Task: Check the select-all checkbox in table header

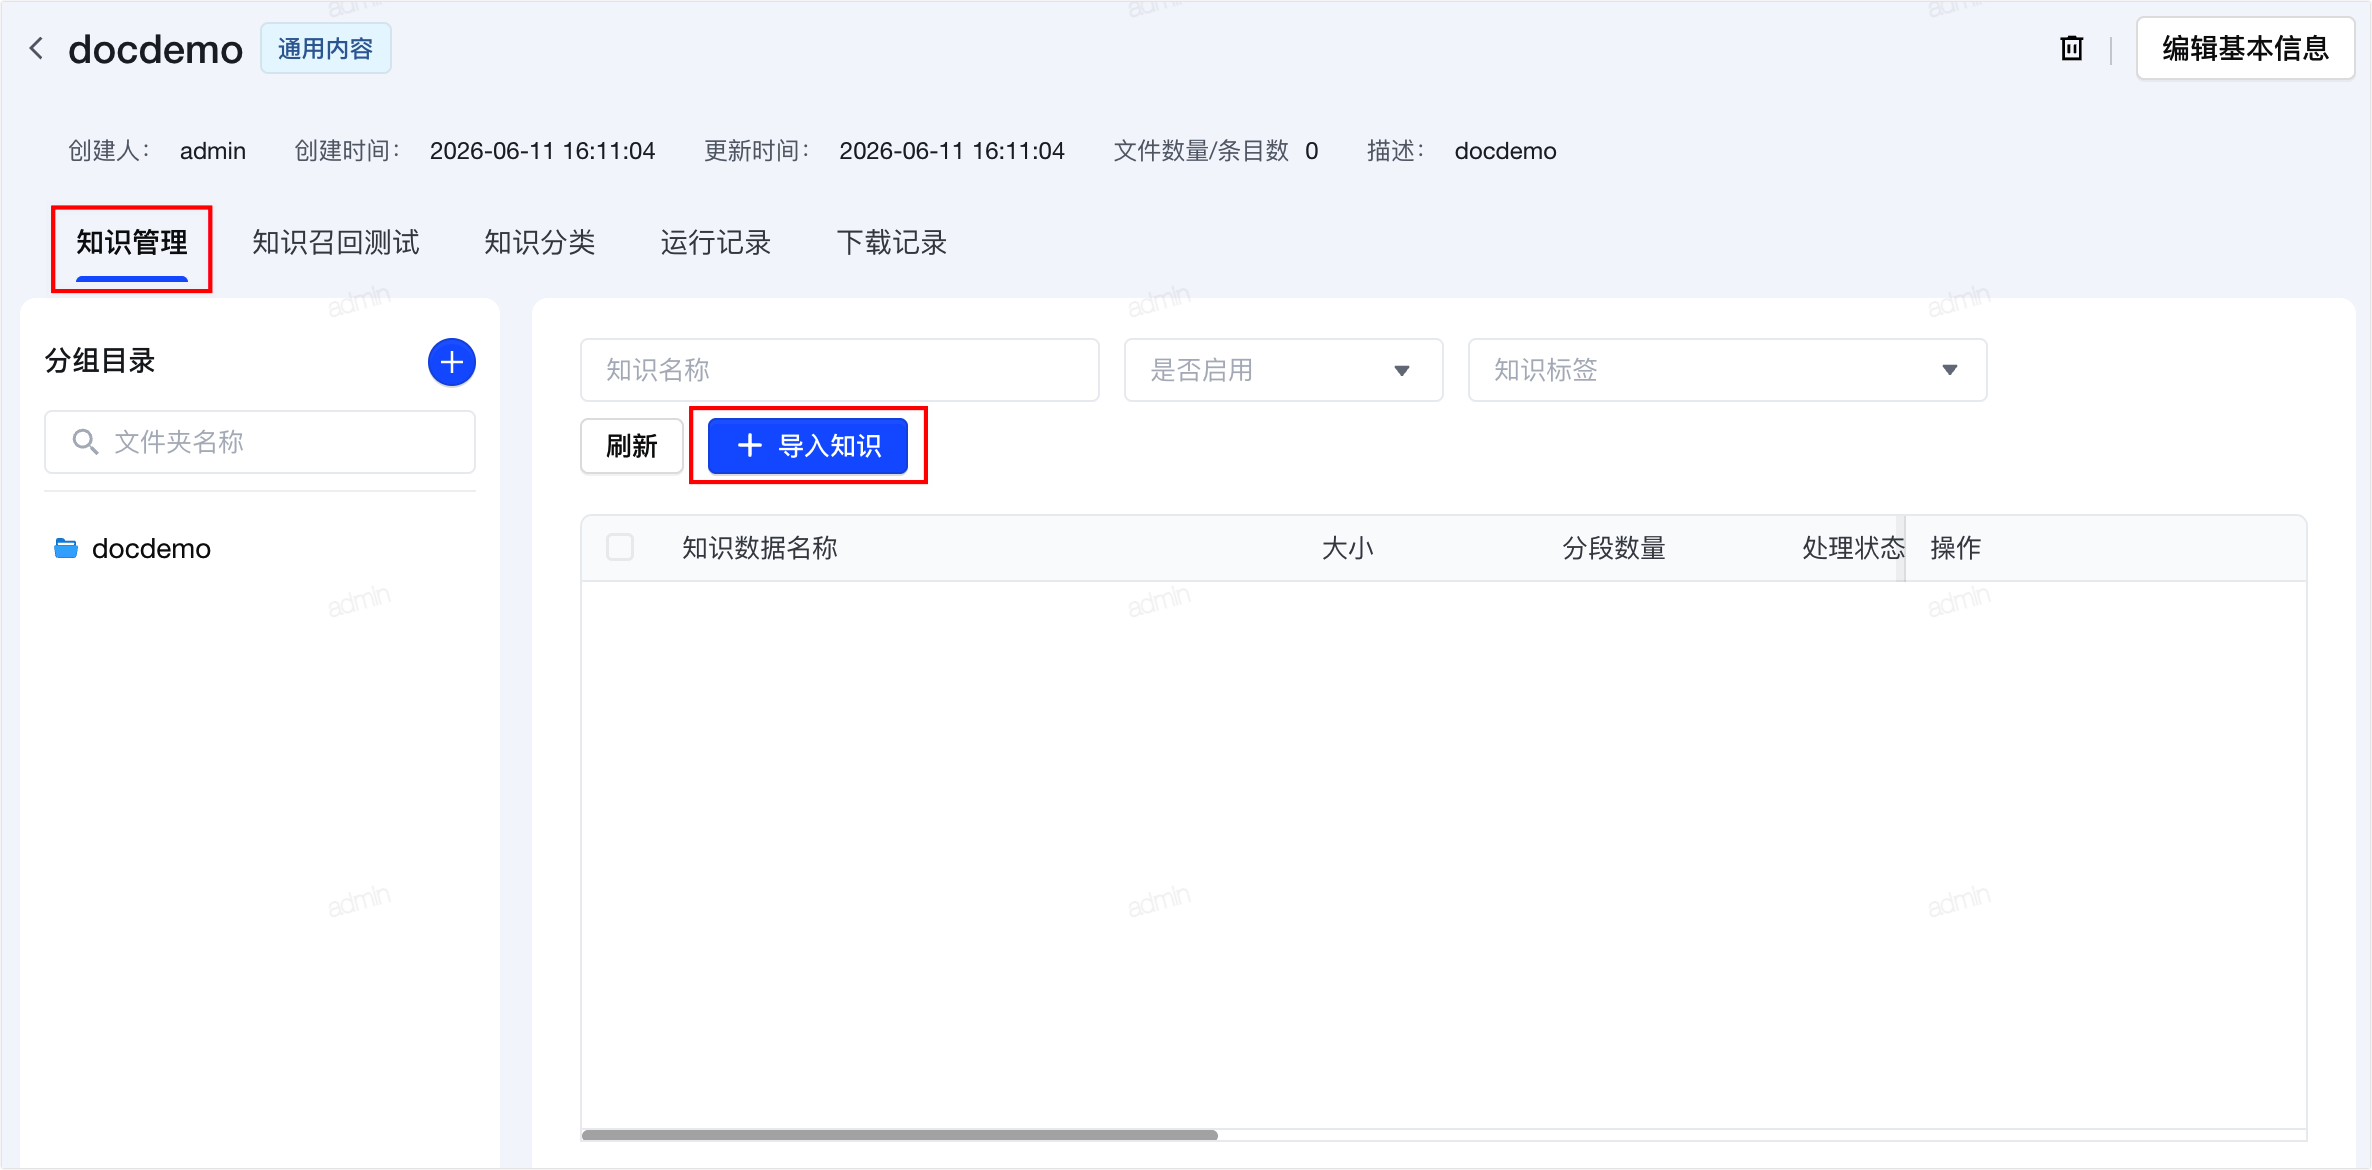Action: point(620,547)
